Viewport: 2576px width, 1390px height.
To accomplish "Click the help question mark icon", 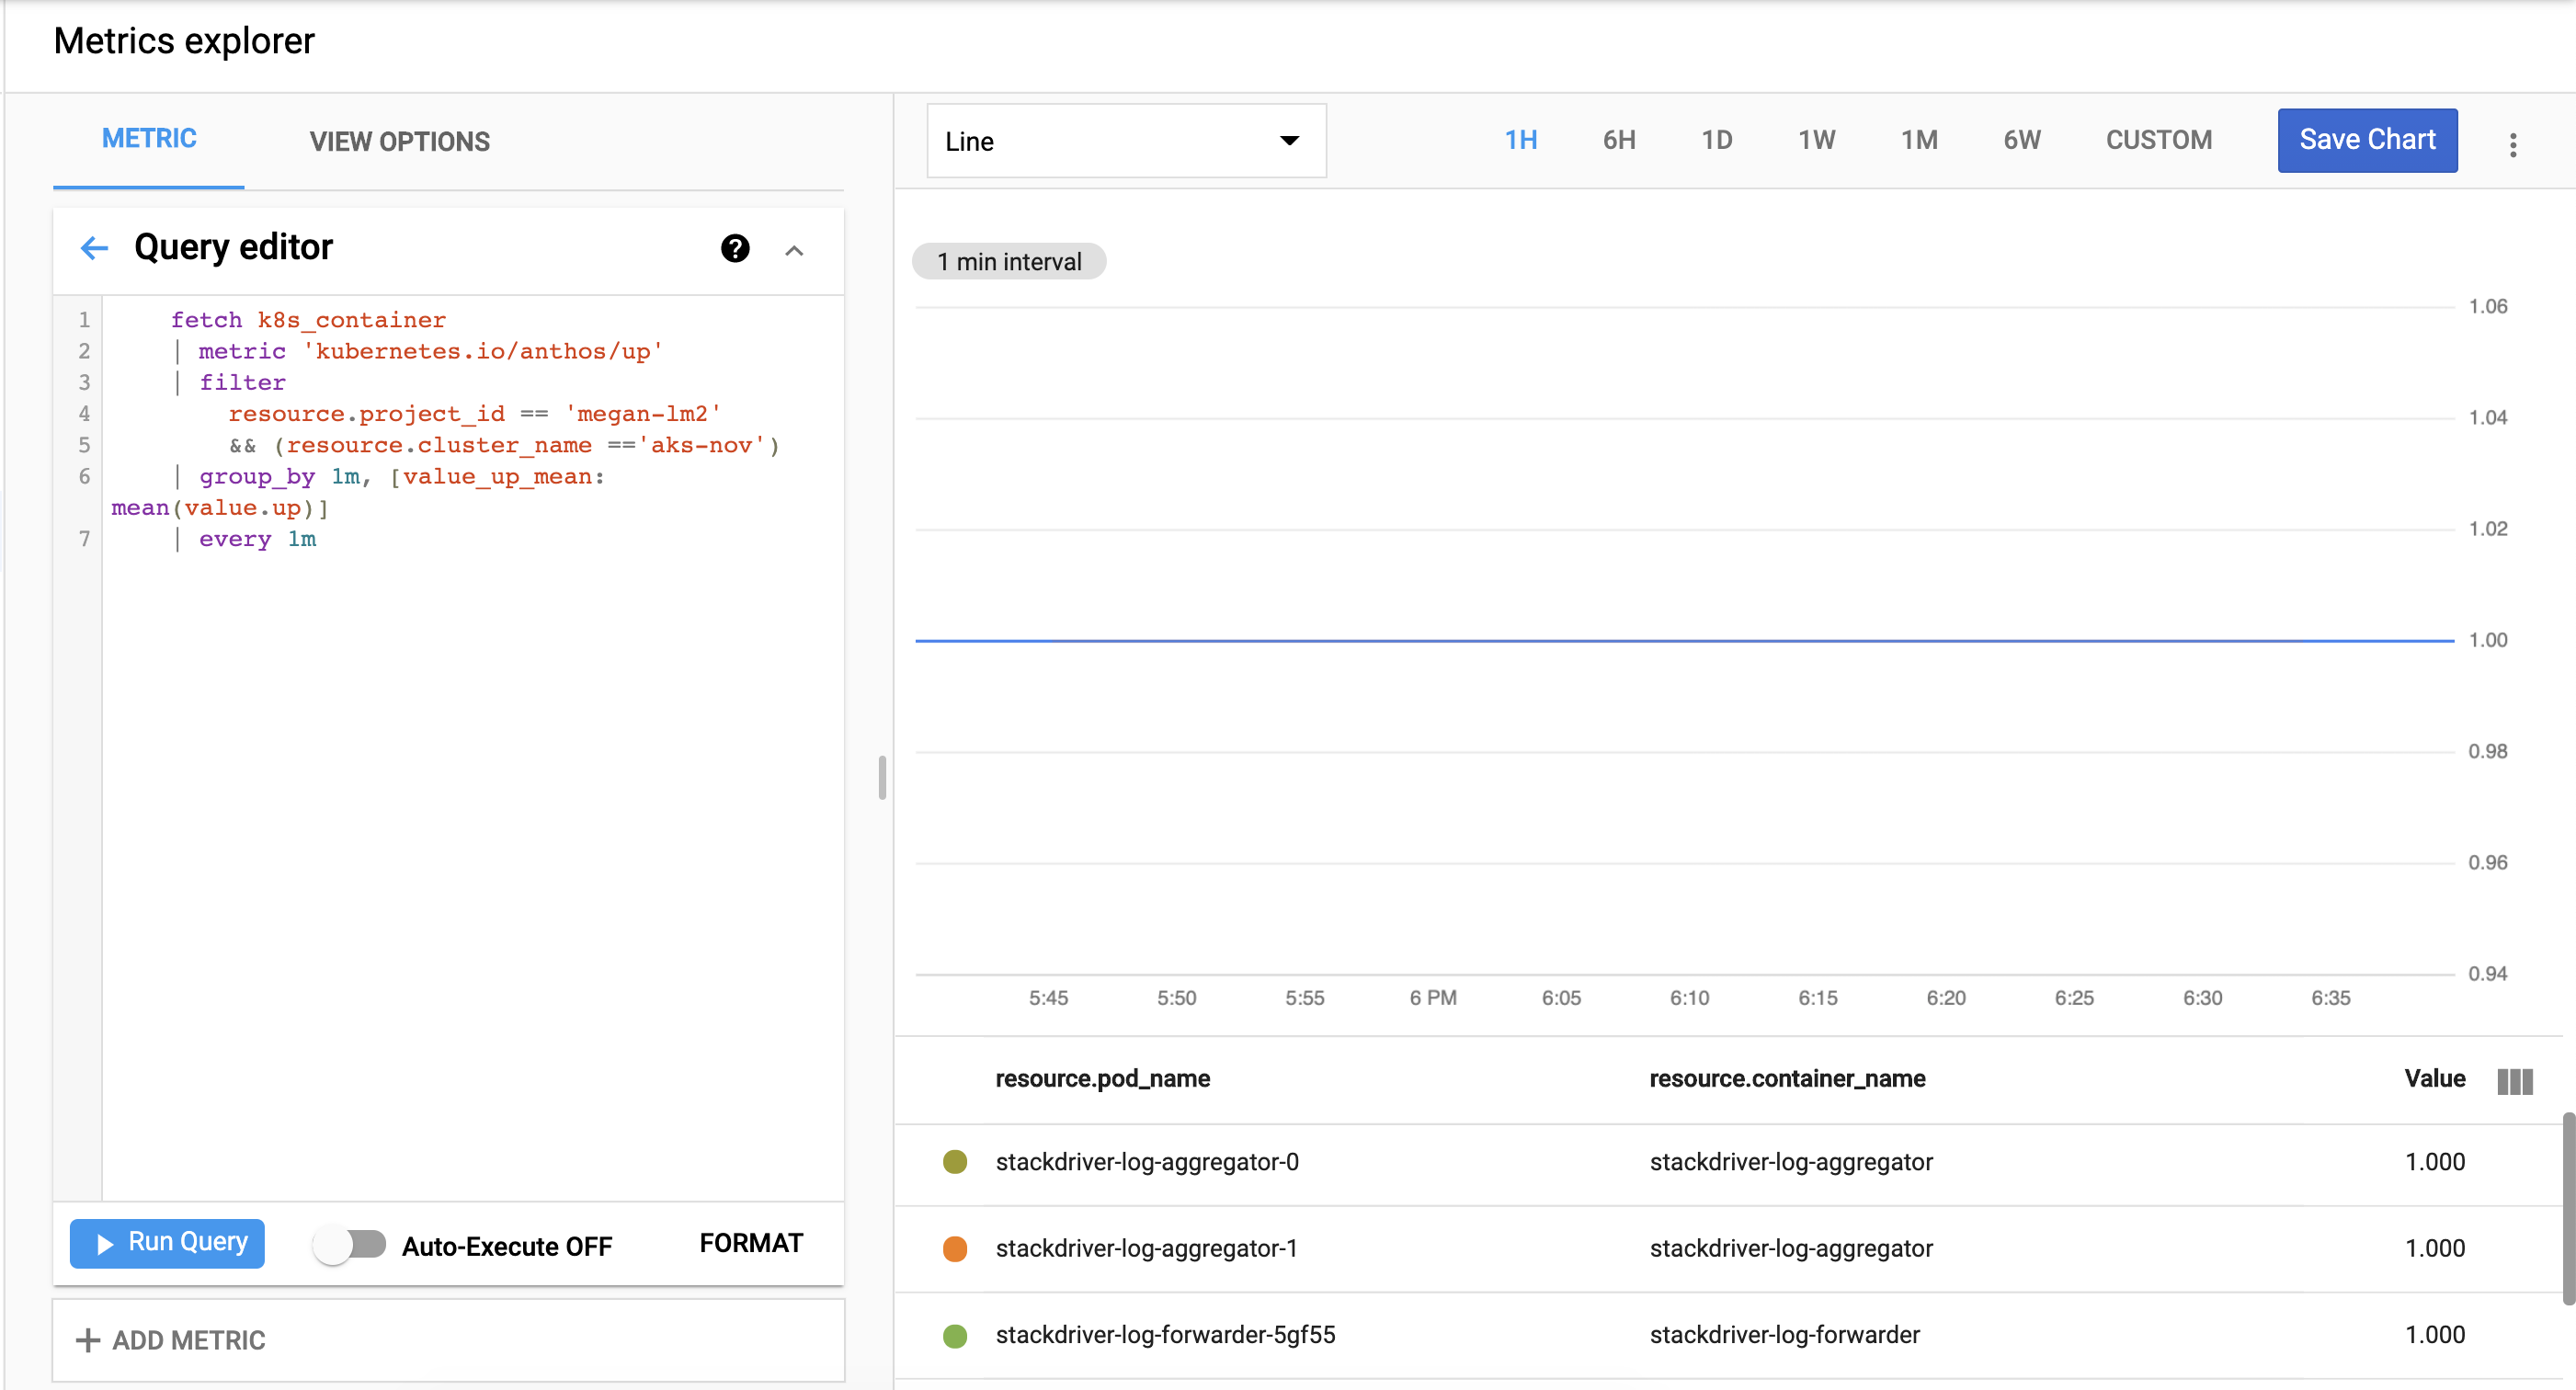I will (735, 248).
